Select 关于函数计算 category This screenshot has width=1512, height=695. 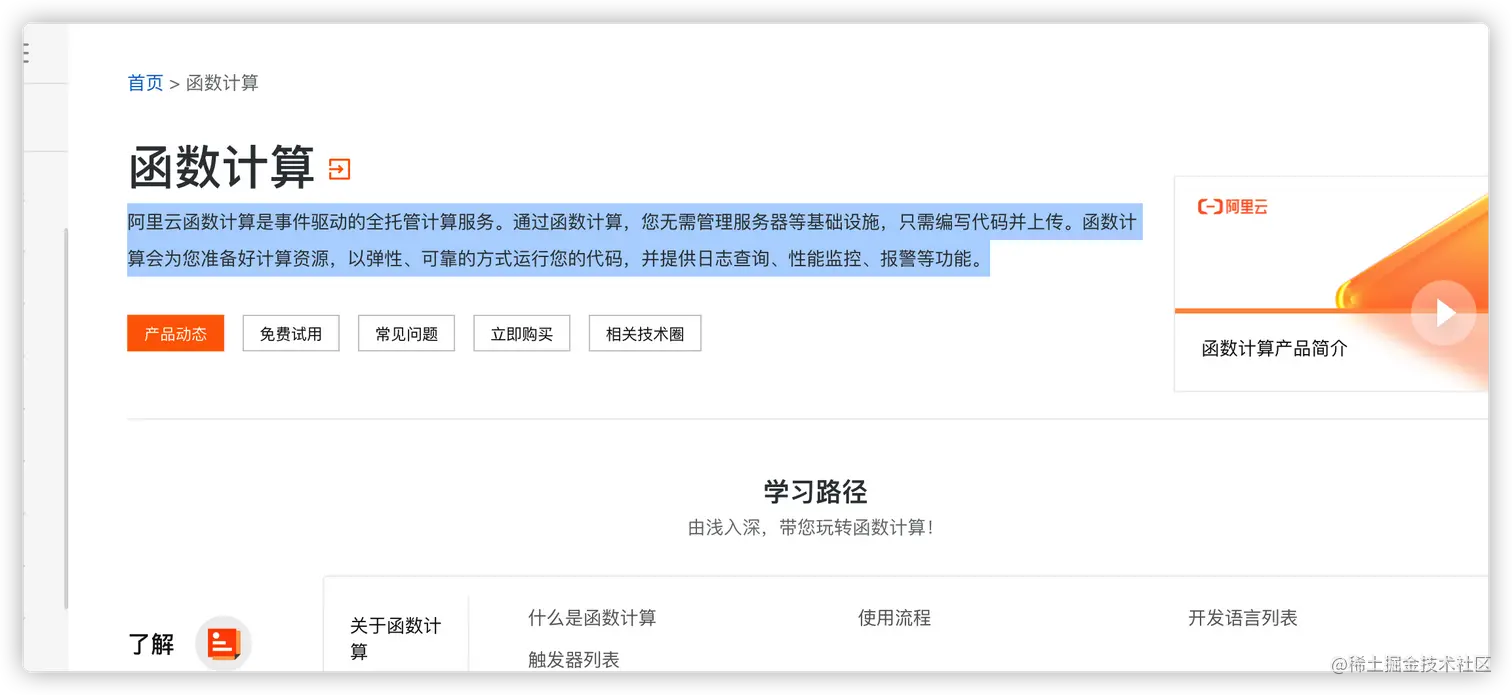tap(396, 639)
